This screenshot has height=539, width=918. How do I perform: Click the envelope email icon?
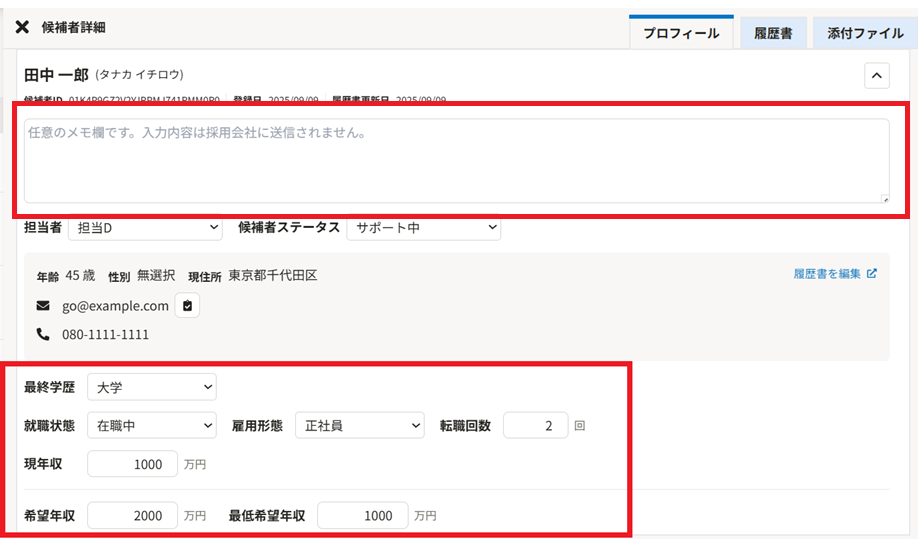[x=43, y=306]
